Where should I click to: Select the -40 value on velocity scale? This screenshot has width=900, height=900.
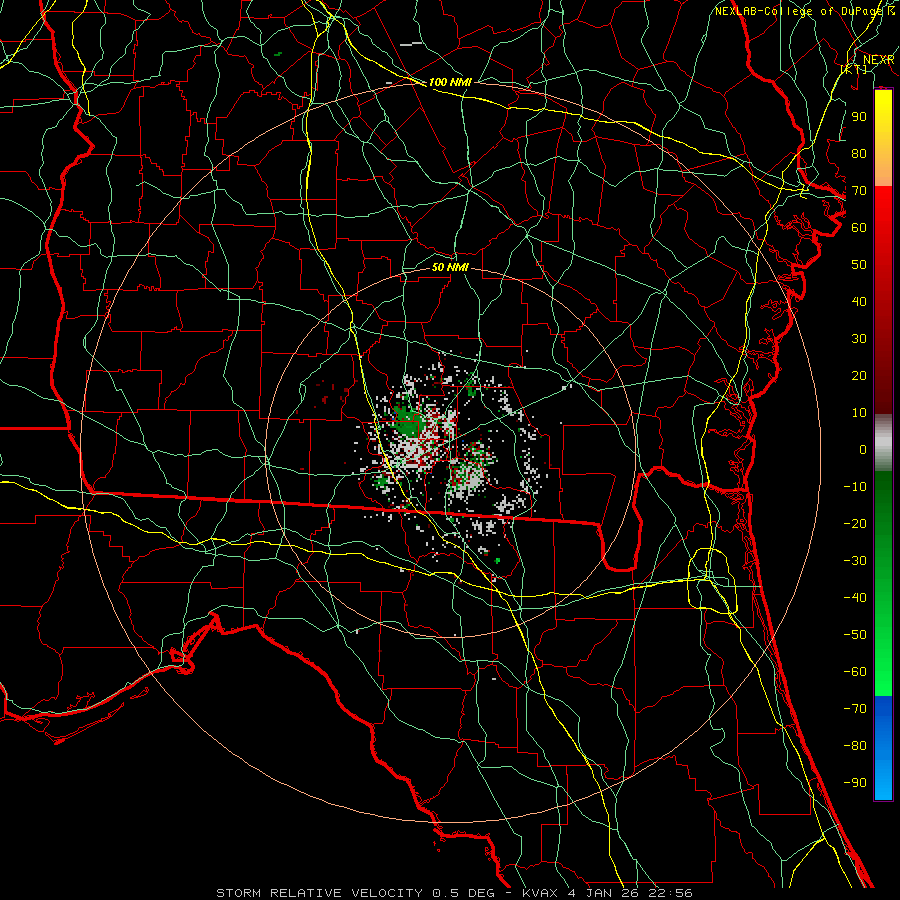(x=855, y=598)
